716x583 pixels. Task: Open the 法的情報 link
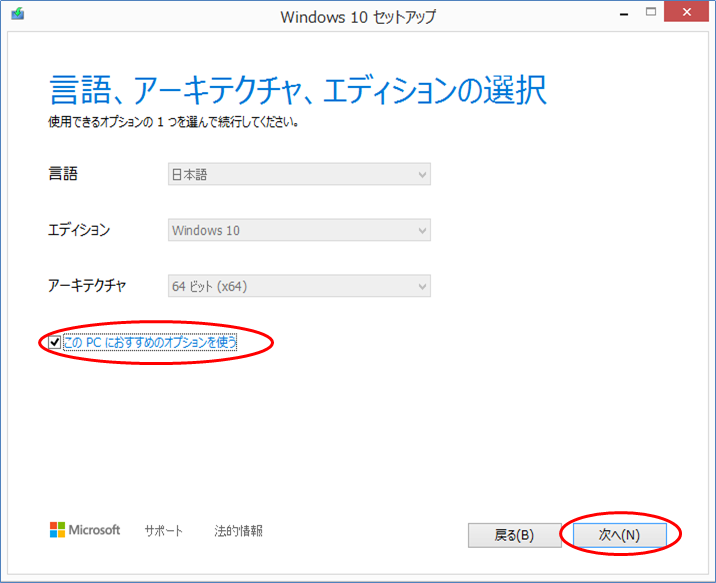tap(238, 530)
